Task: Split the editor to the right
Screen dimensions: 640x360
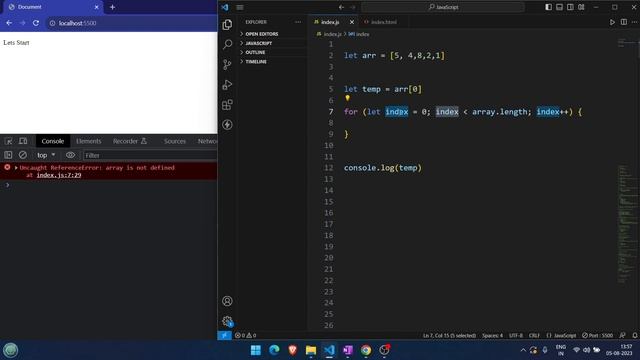Action: [624, 22]
